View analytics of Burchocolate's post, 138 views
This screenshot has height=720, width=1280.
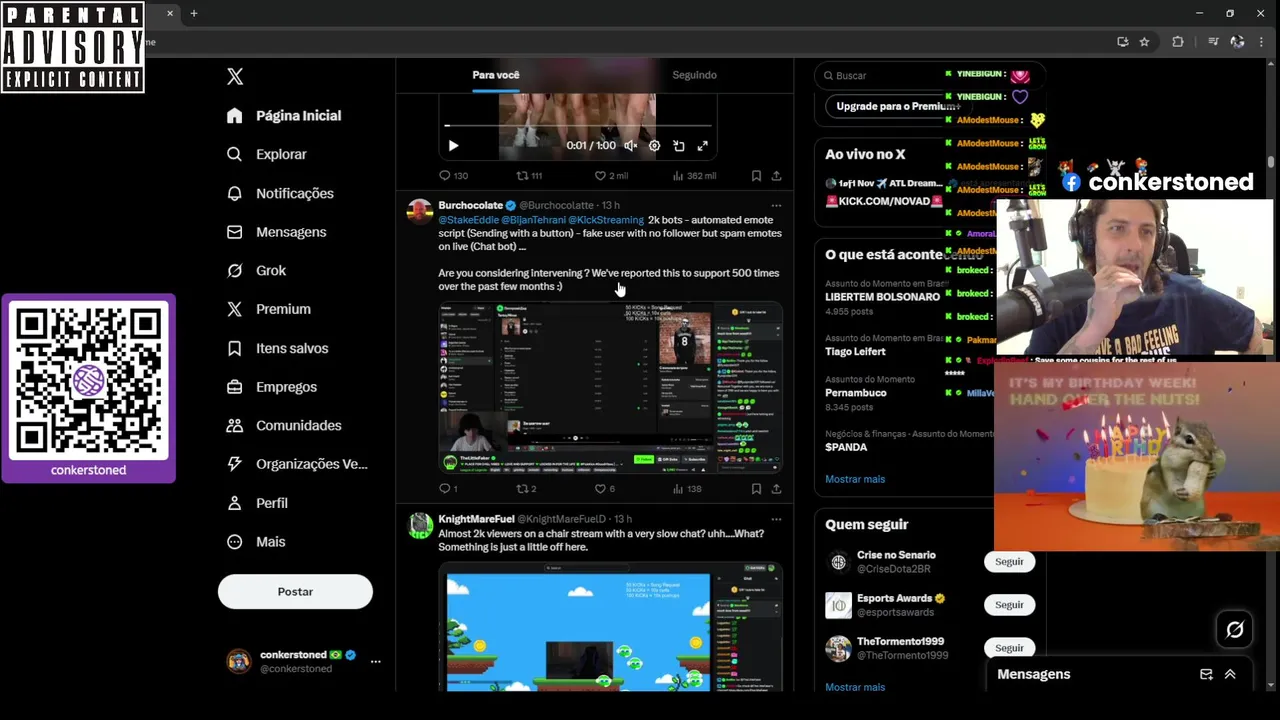point(687,489)
